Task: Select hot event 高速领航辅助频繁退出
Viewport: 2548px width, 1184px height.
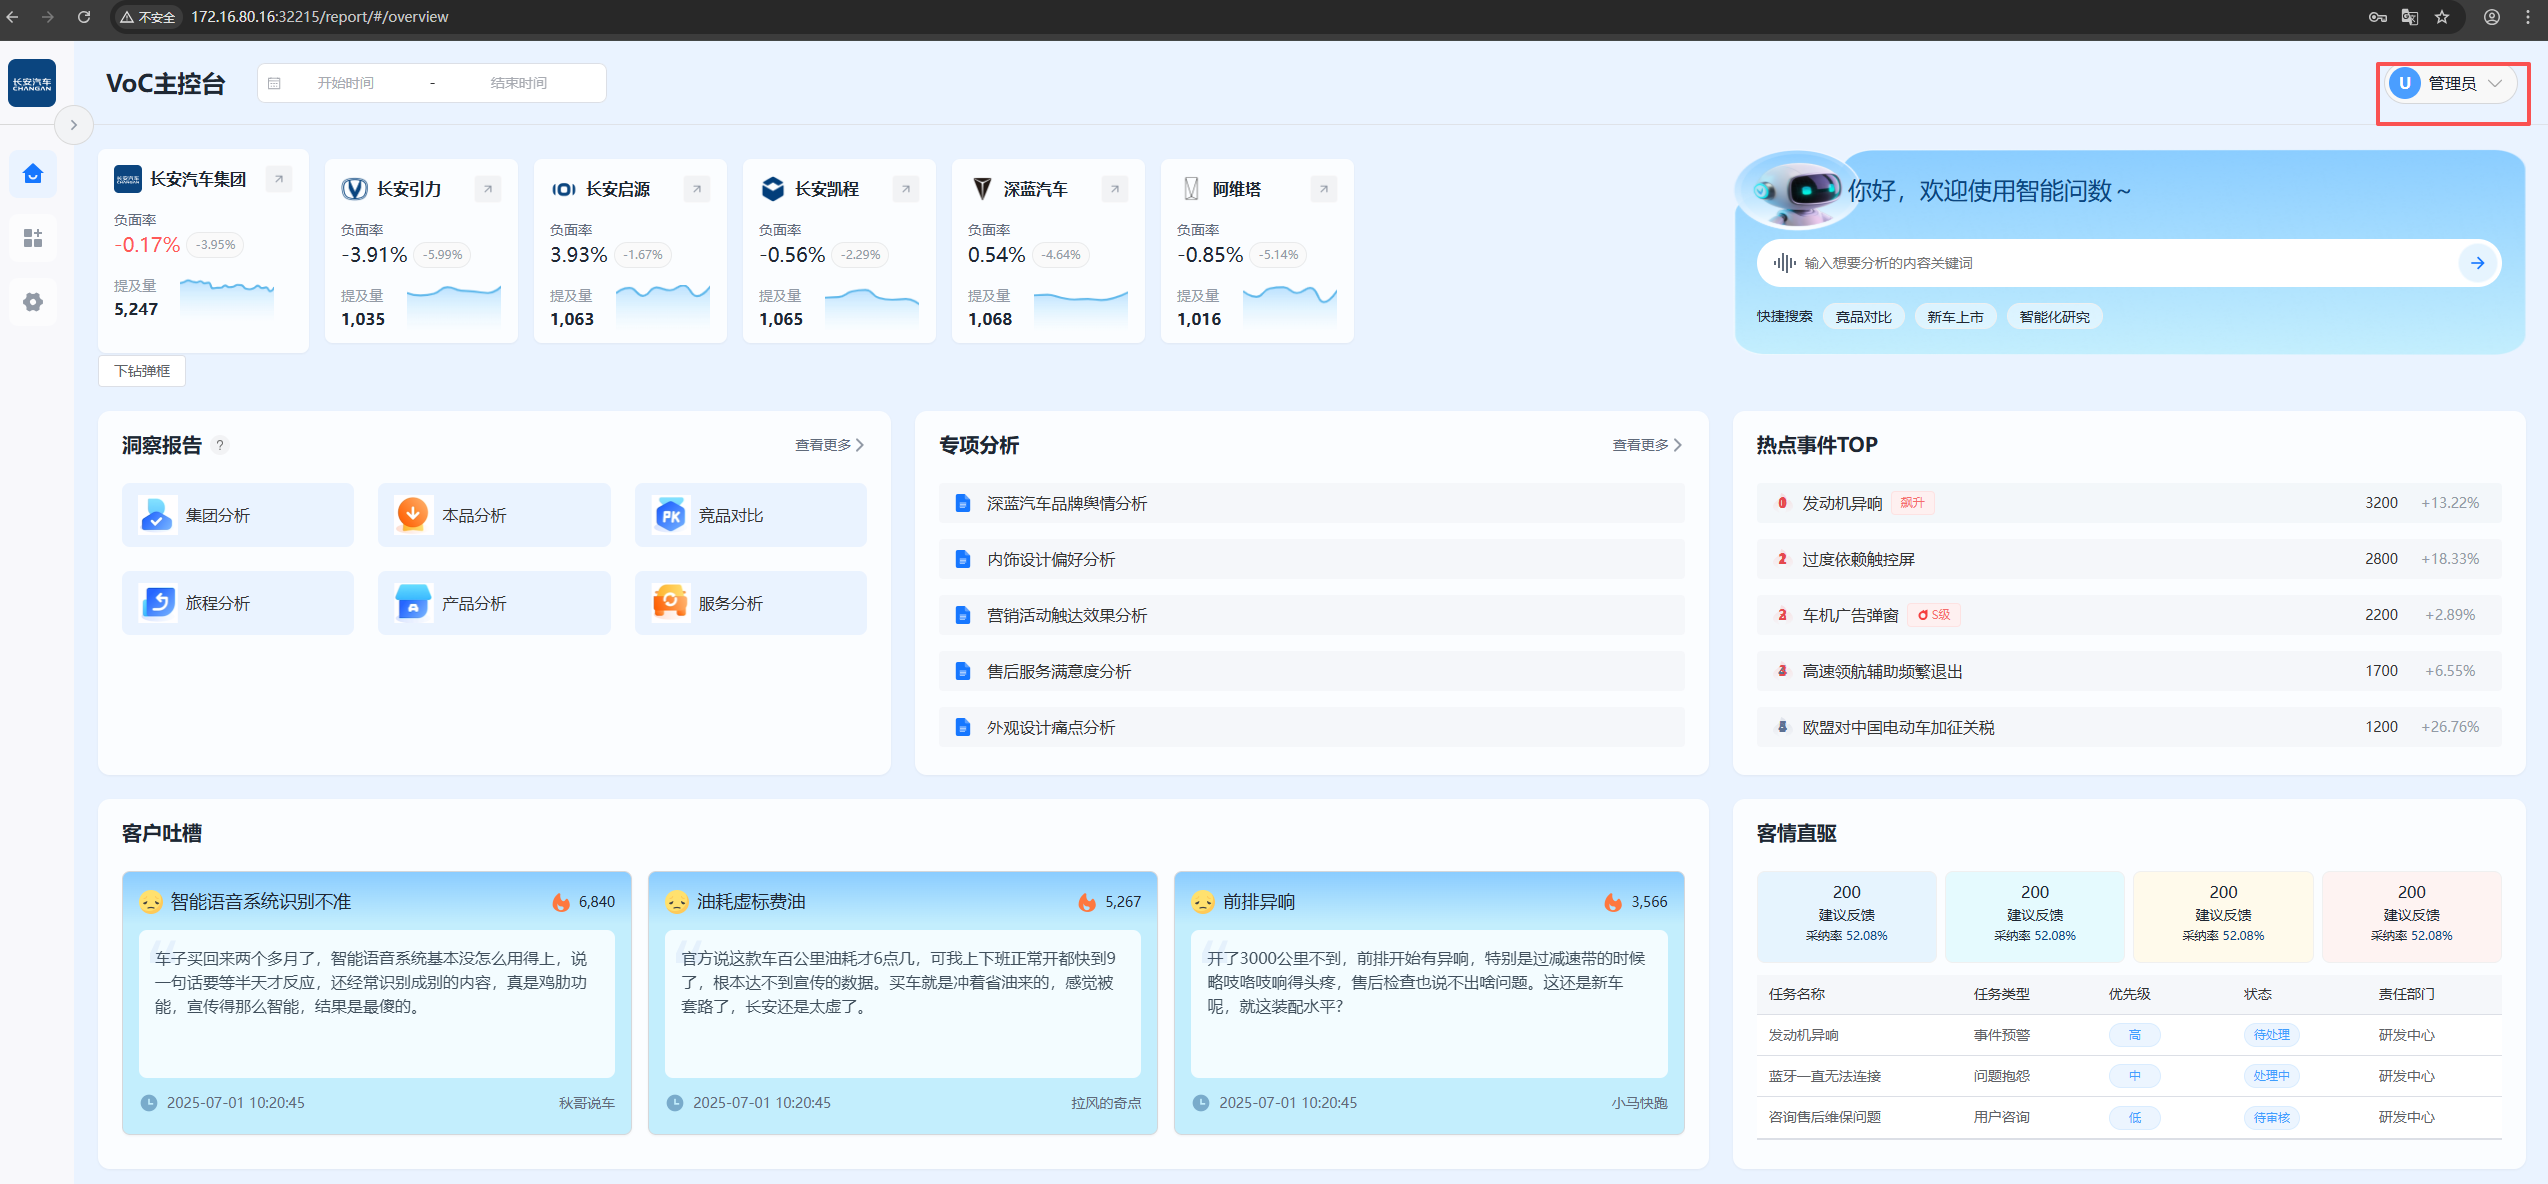Action: tap(2129, 671)
